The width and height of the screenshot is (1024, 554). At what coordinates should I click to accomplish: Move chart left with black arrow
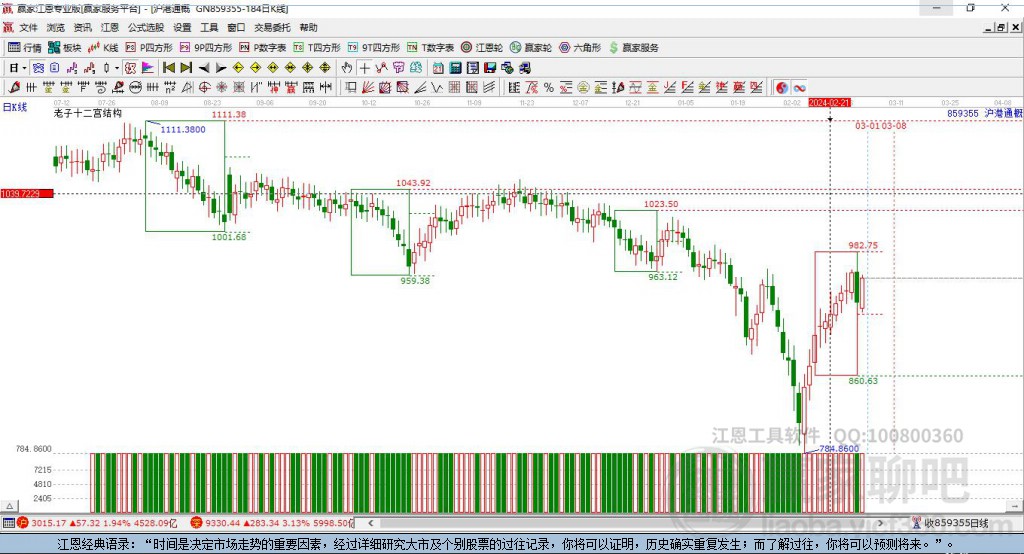pyautogui.click(x=204, y=68)
